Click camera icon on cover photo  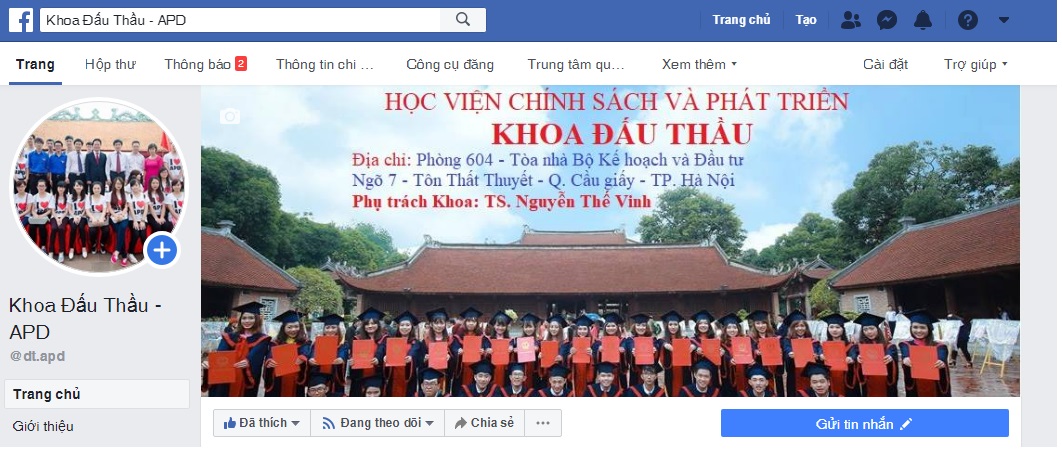tap(230, 117)
